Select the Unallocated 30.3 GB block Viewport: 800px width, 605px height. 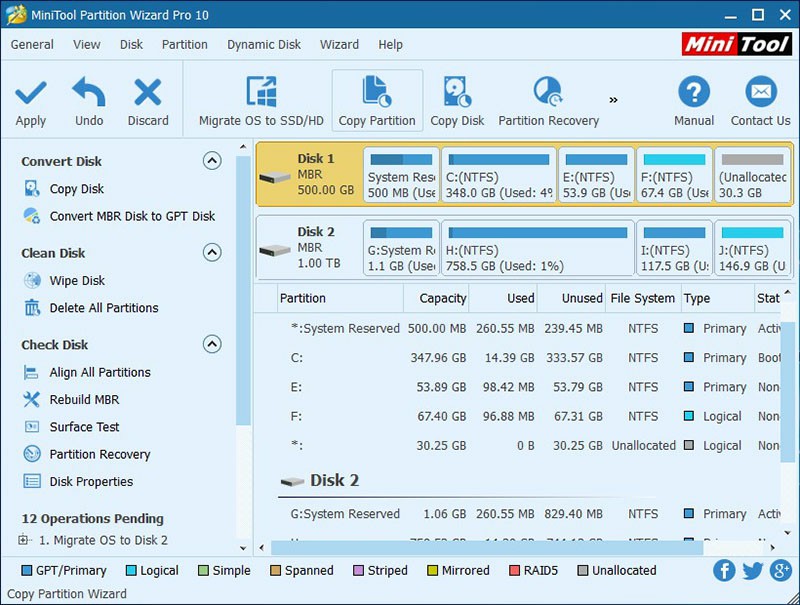point(753,175)
